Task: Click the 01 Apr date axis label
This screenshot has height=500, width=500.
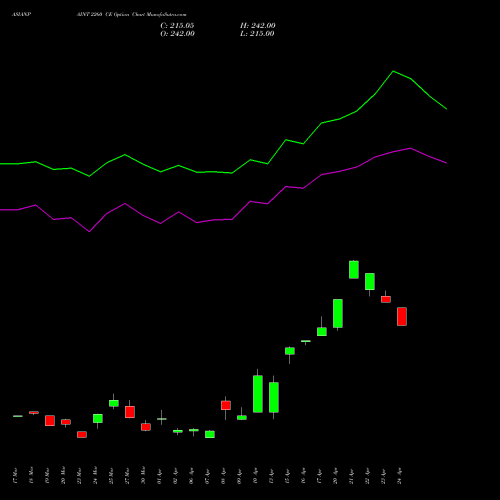Action: 159,476
